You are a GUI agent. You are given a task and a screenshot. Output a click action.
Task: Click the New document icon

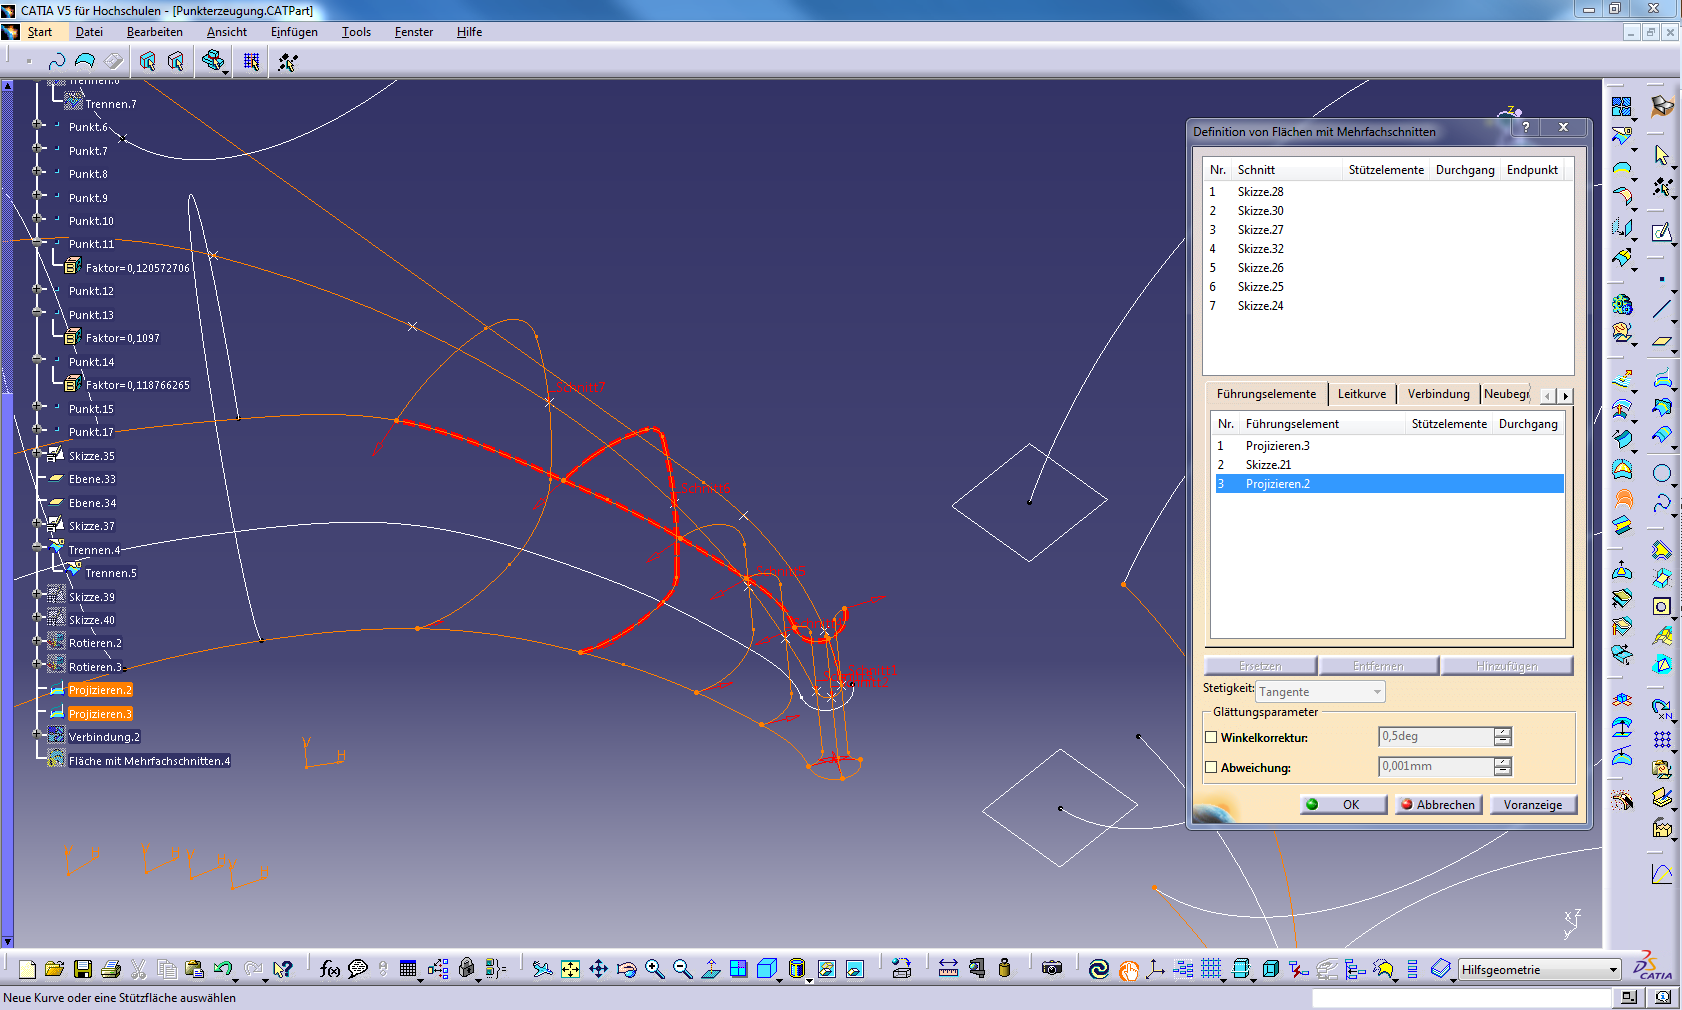27,969
